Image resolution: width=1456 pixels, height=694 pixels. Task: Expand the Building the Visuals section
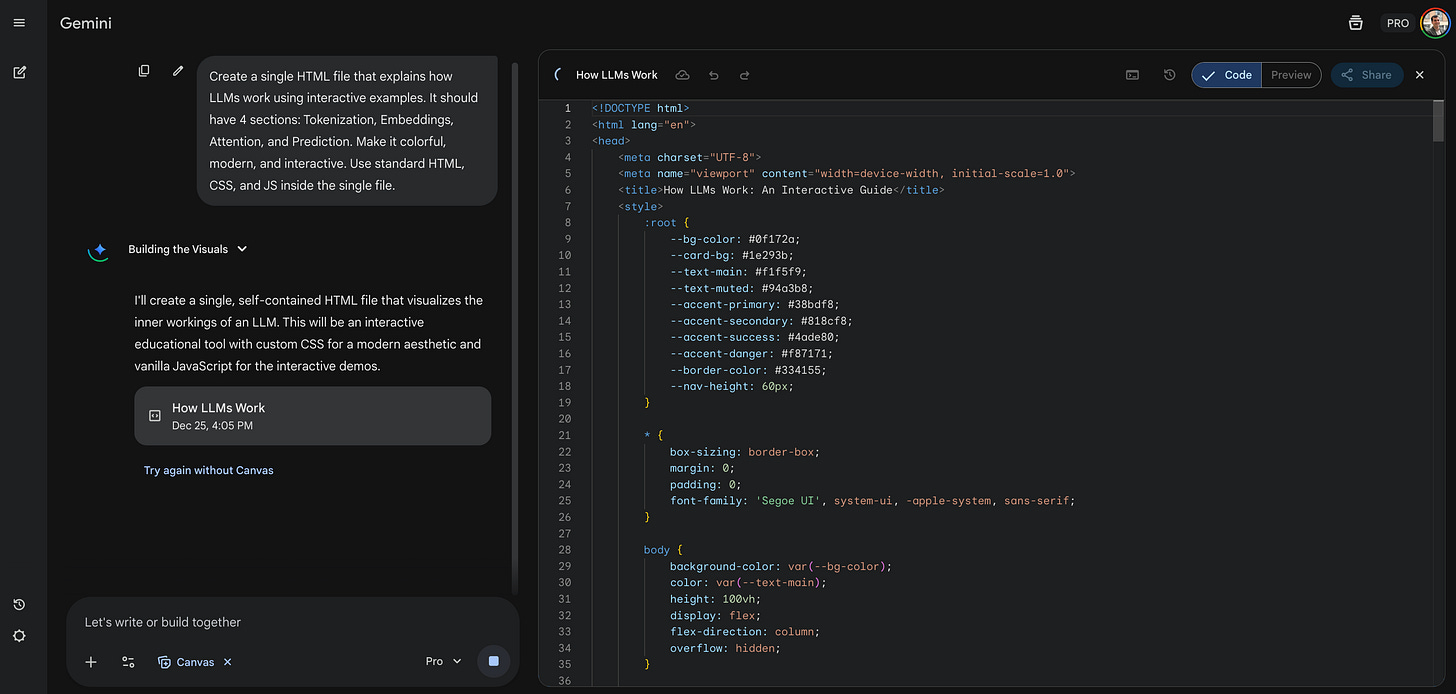tap(241, 249)
